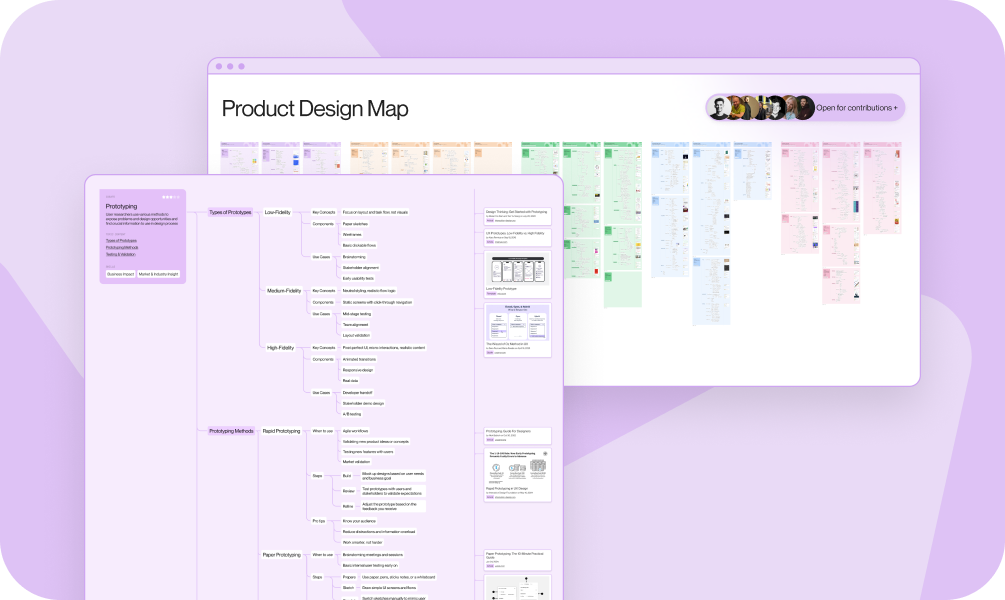The height and width of the screenshot is (600, 1005).
Task: Click Components under Low-Fidelity
Action: pyautogui.click(x=323, y=224)
